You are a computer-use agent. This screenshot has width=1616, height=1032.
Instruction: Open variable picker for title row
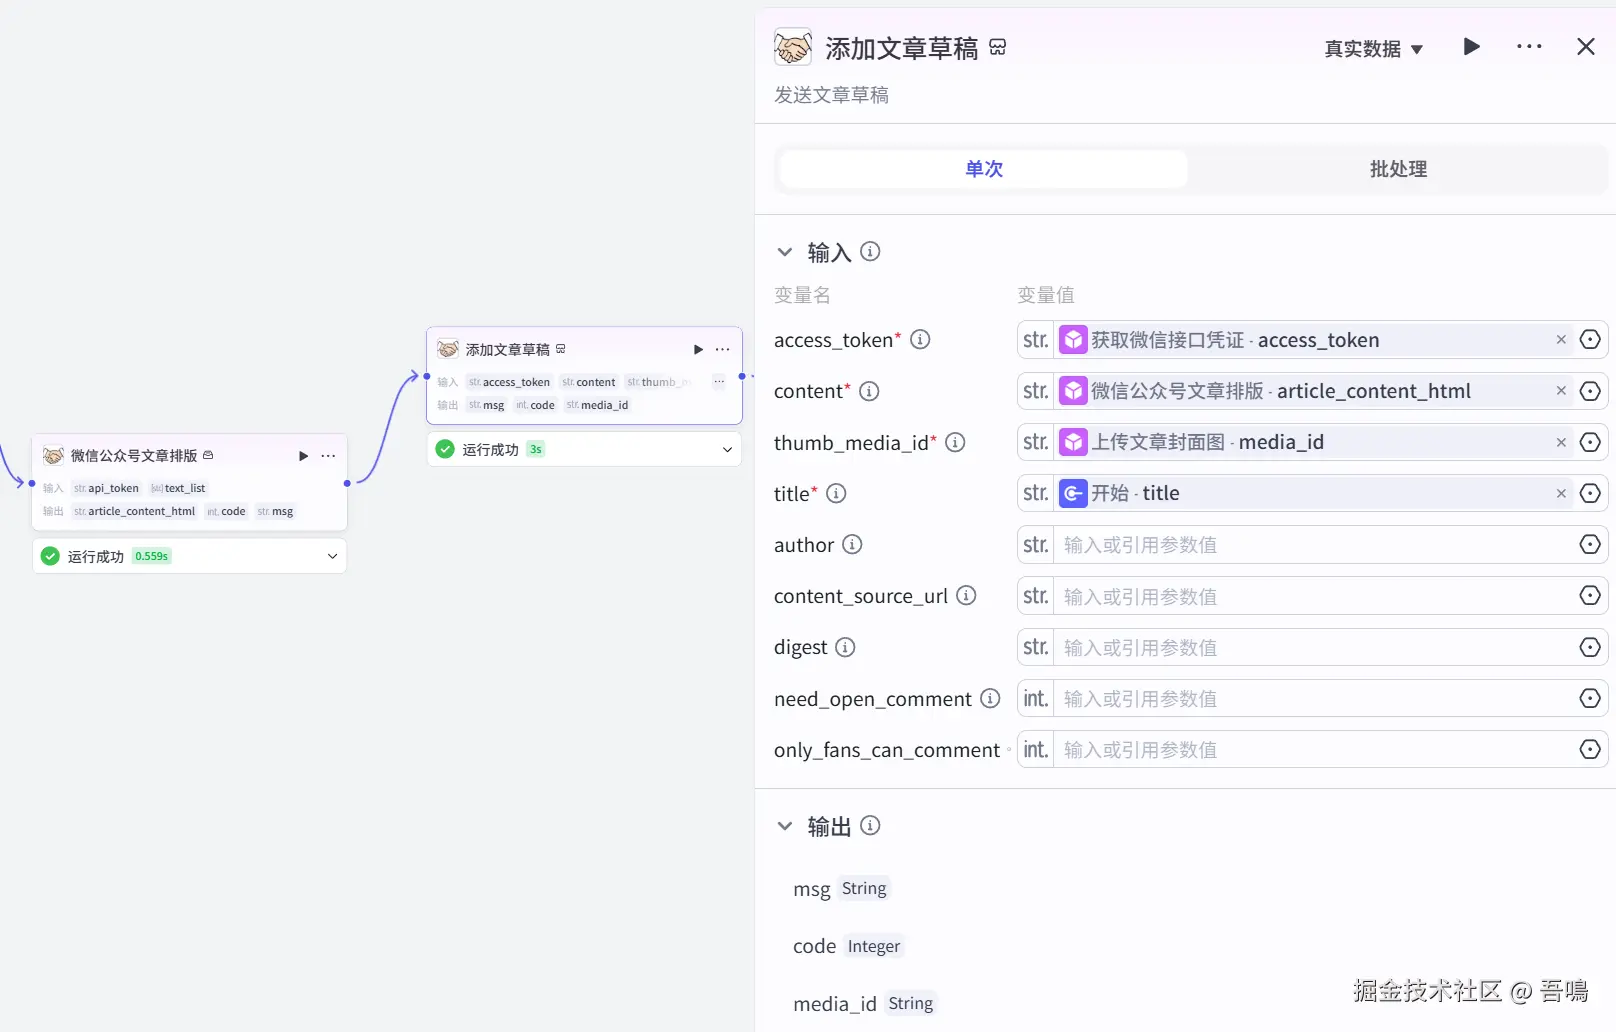pos(1590,493)
